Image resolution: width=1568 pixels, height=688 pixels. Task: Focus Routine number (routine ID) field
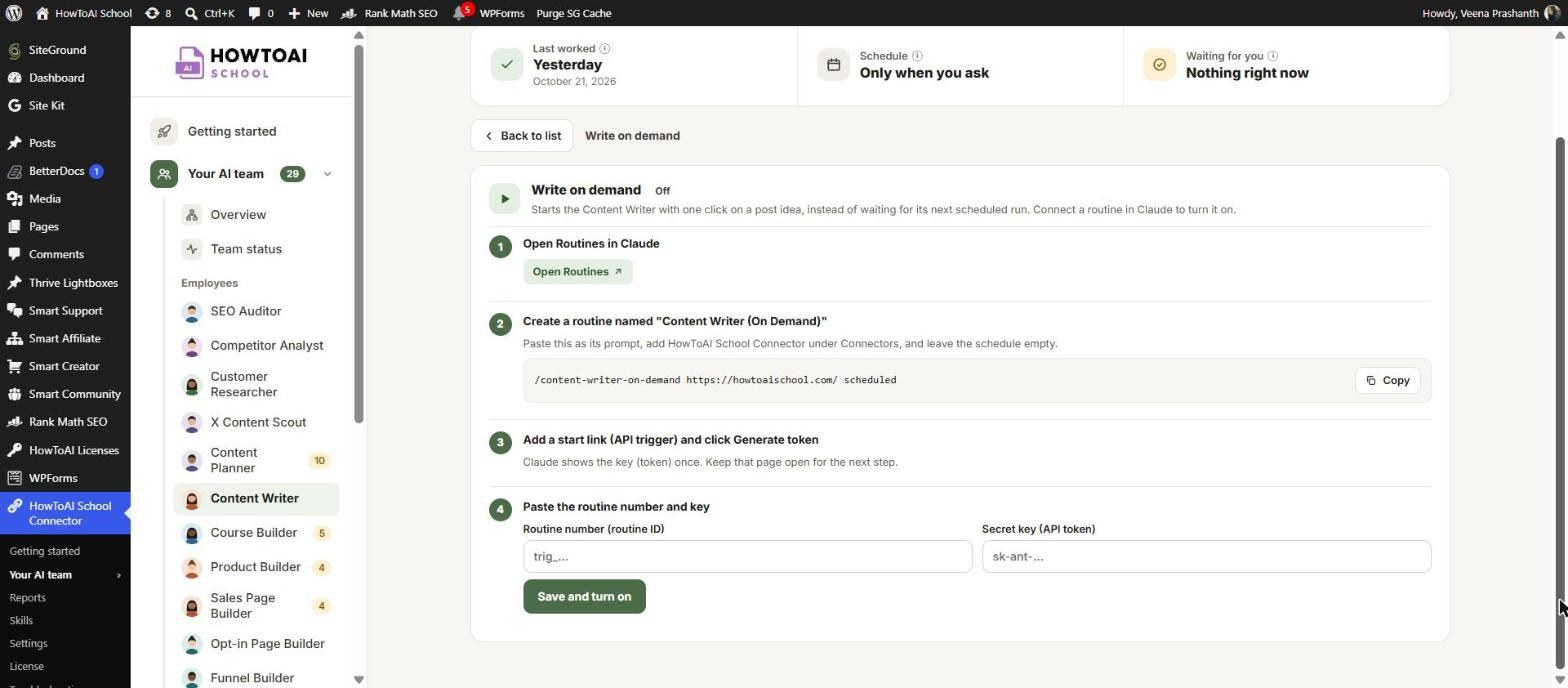[x=747, y=557]
